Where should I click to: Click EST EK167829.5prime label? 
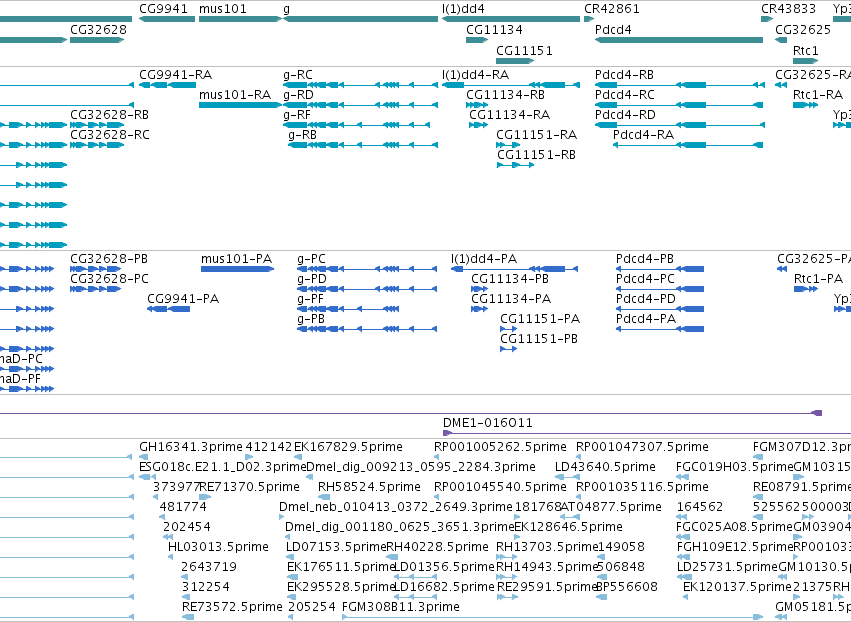[x=348, y=447]
